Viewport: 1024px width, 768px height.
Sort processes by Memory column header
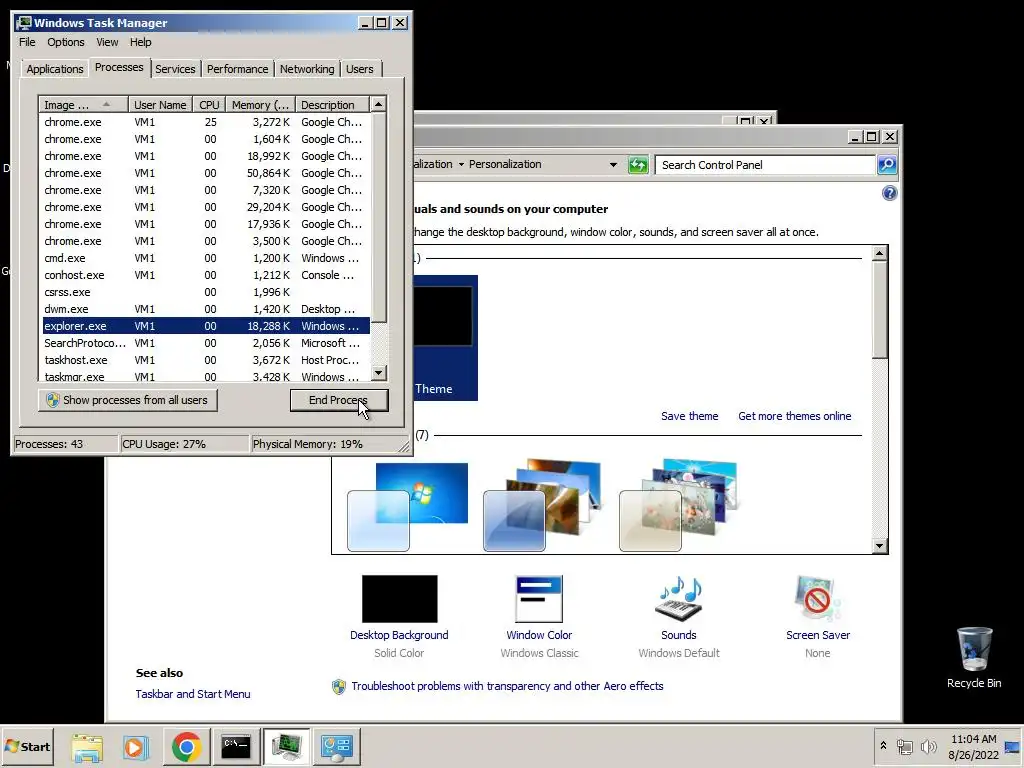(x=261, y=104)
